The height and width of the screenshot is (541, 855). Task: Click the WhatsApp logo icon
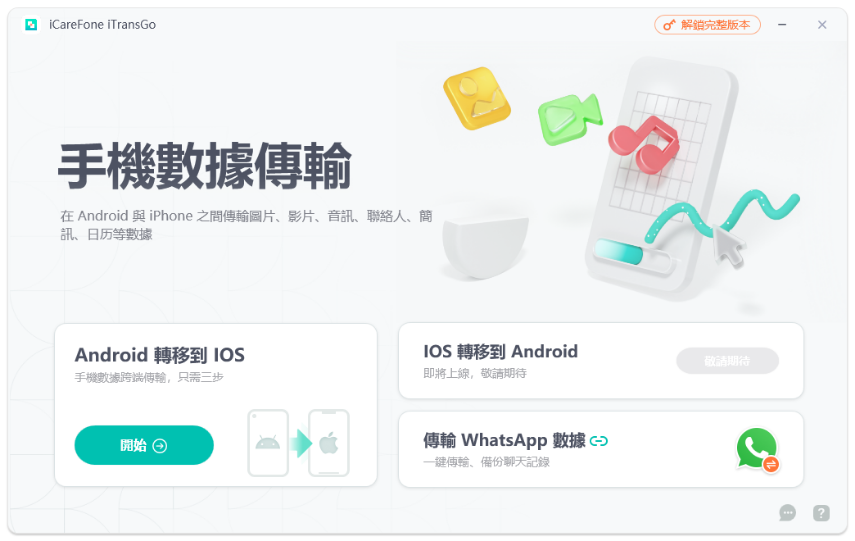(x=757, y=449)
